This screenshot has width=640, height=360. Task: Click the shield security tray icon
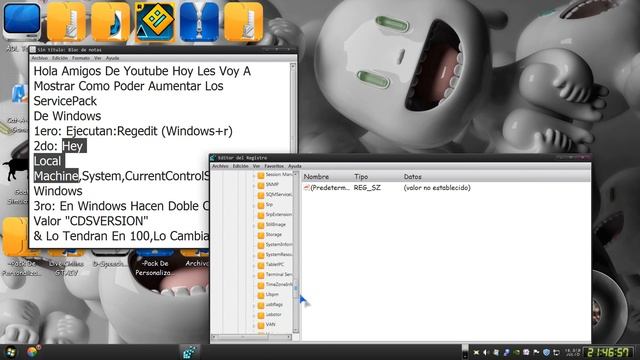tap(546, 352)
